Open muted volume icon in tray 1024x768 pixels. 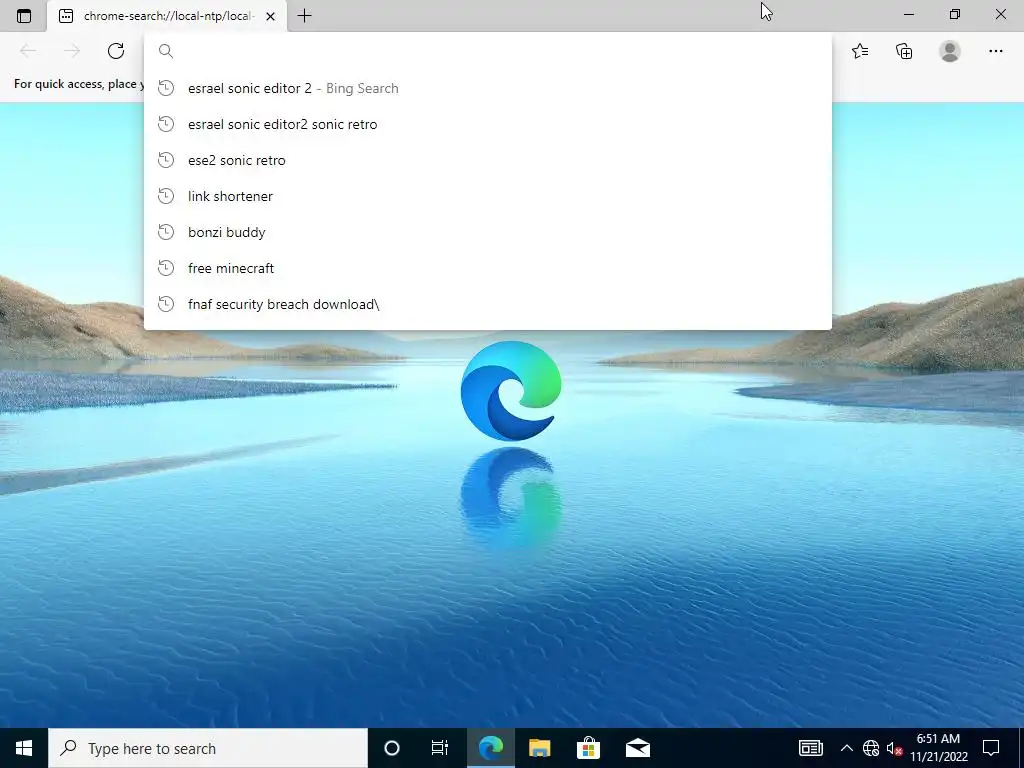point(894,748)
